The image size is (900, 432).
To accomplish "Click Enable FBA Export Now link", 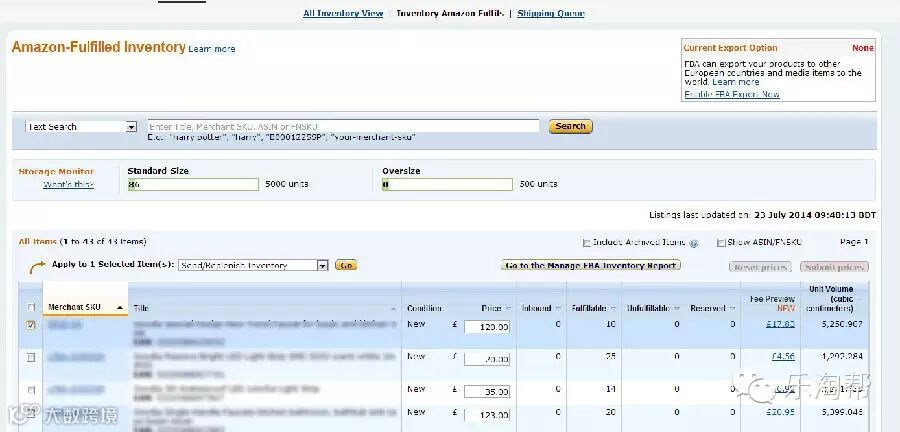I will [x=732, y=94].
